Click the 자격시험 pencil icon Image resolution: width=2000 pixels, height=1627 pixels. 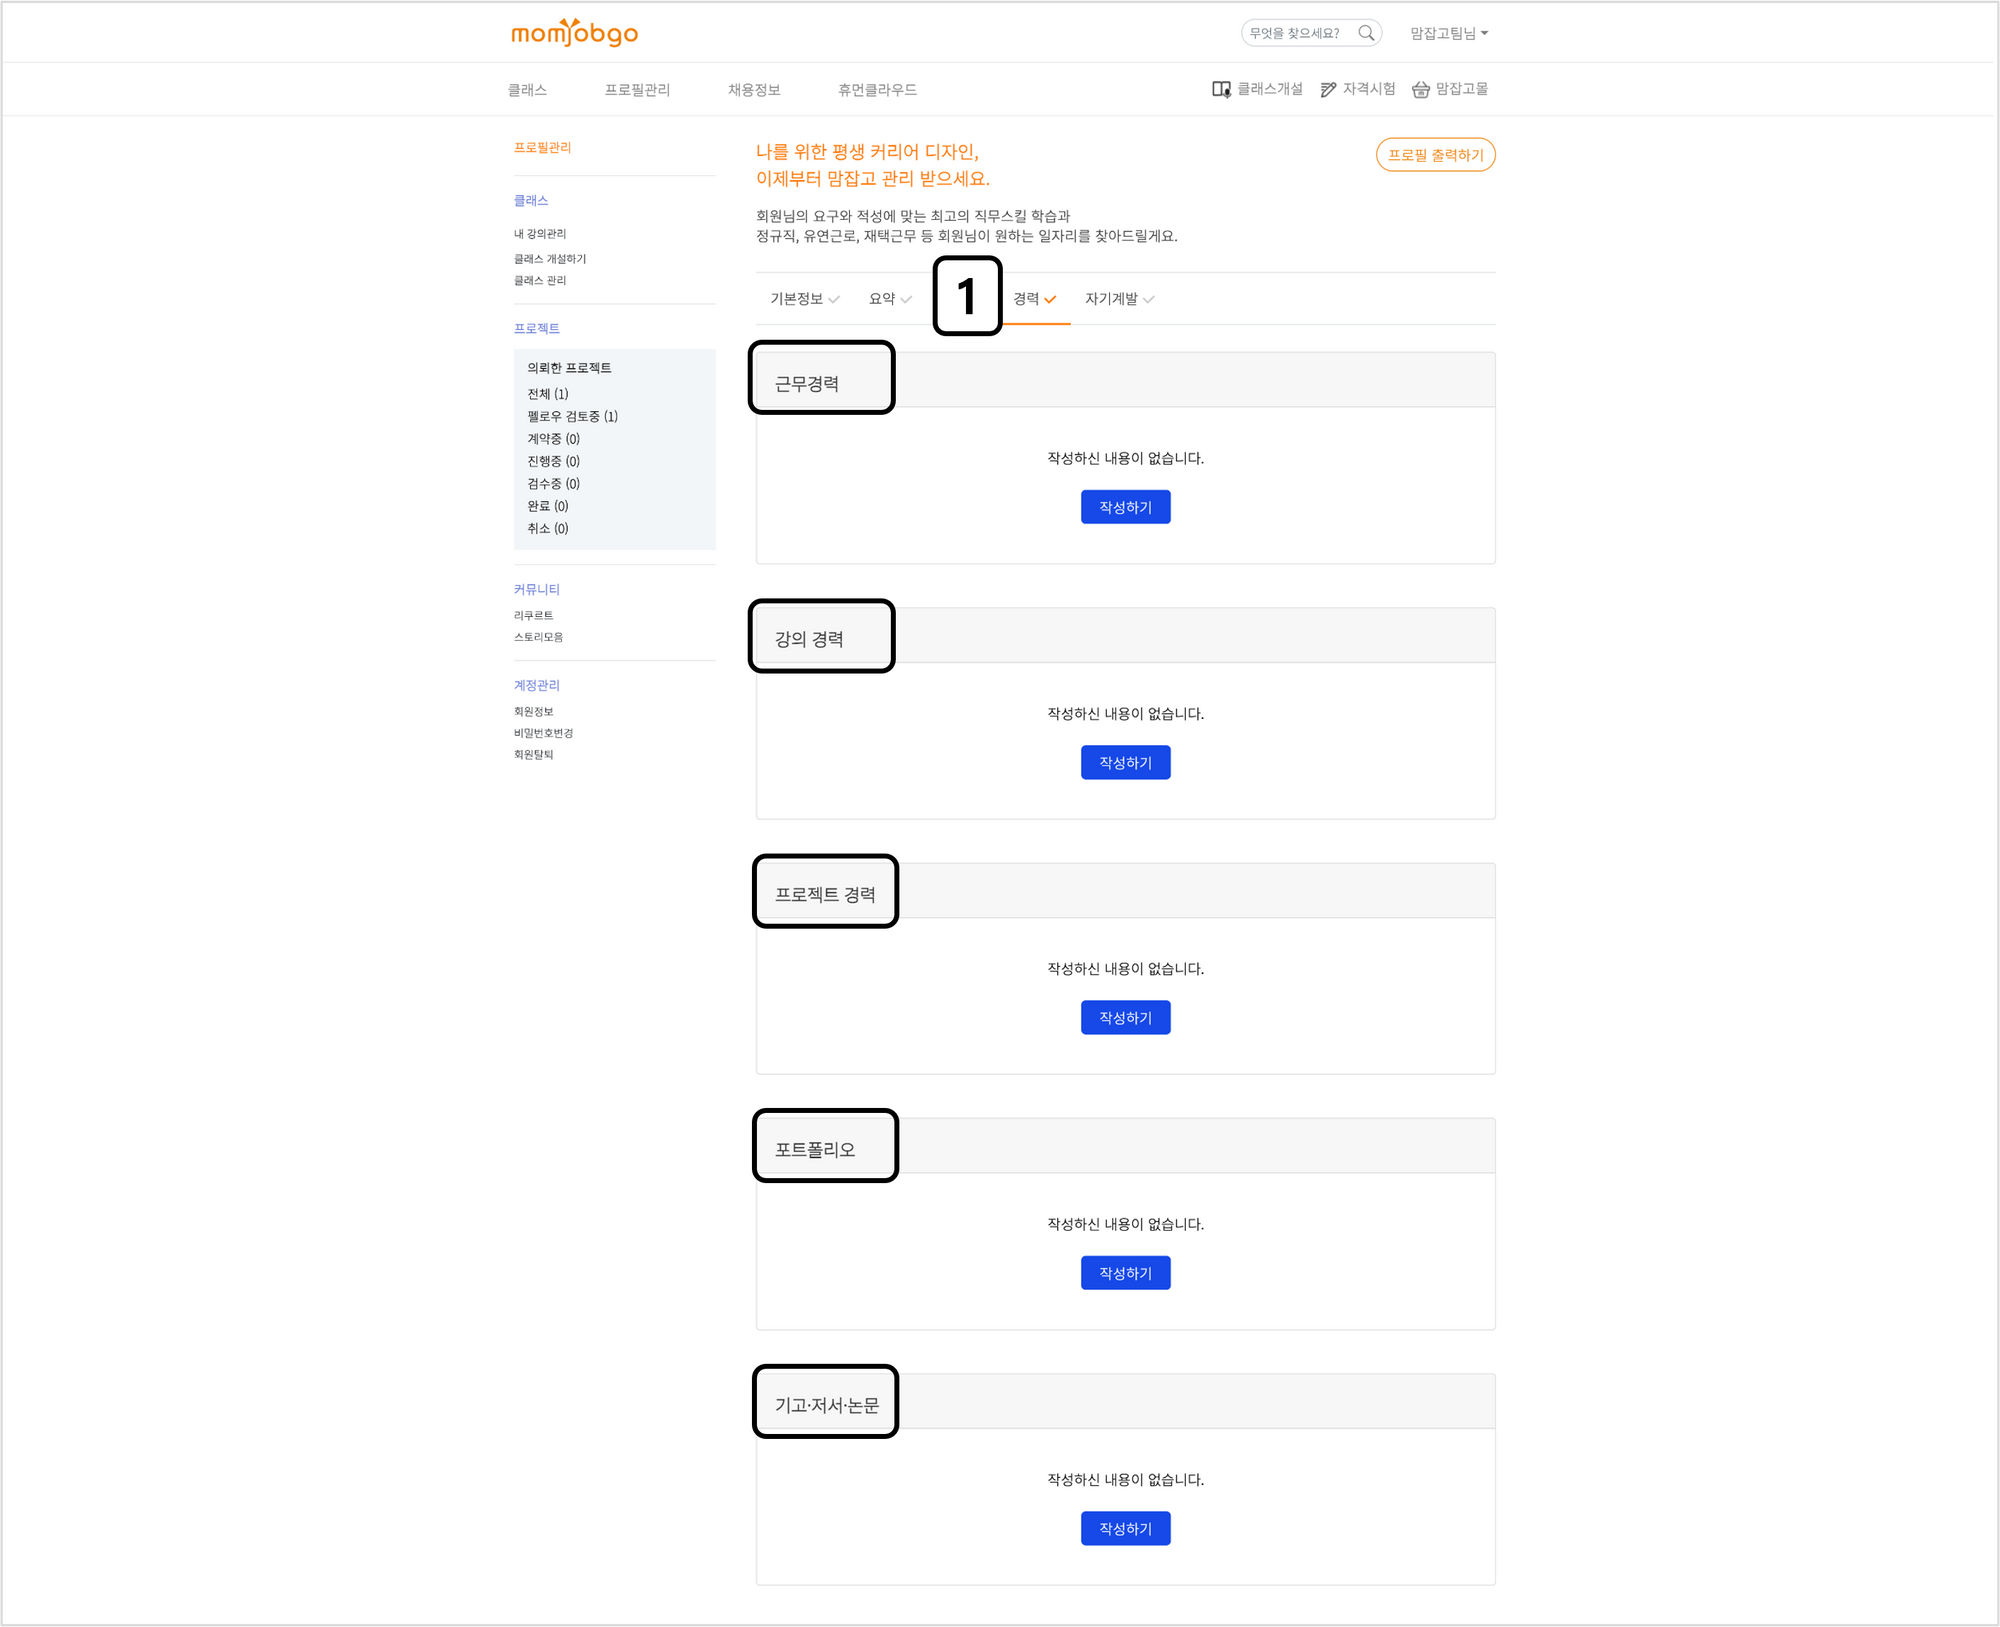[x=1328, y=90]
